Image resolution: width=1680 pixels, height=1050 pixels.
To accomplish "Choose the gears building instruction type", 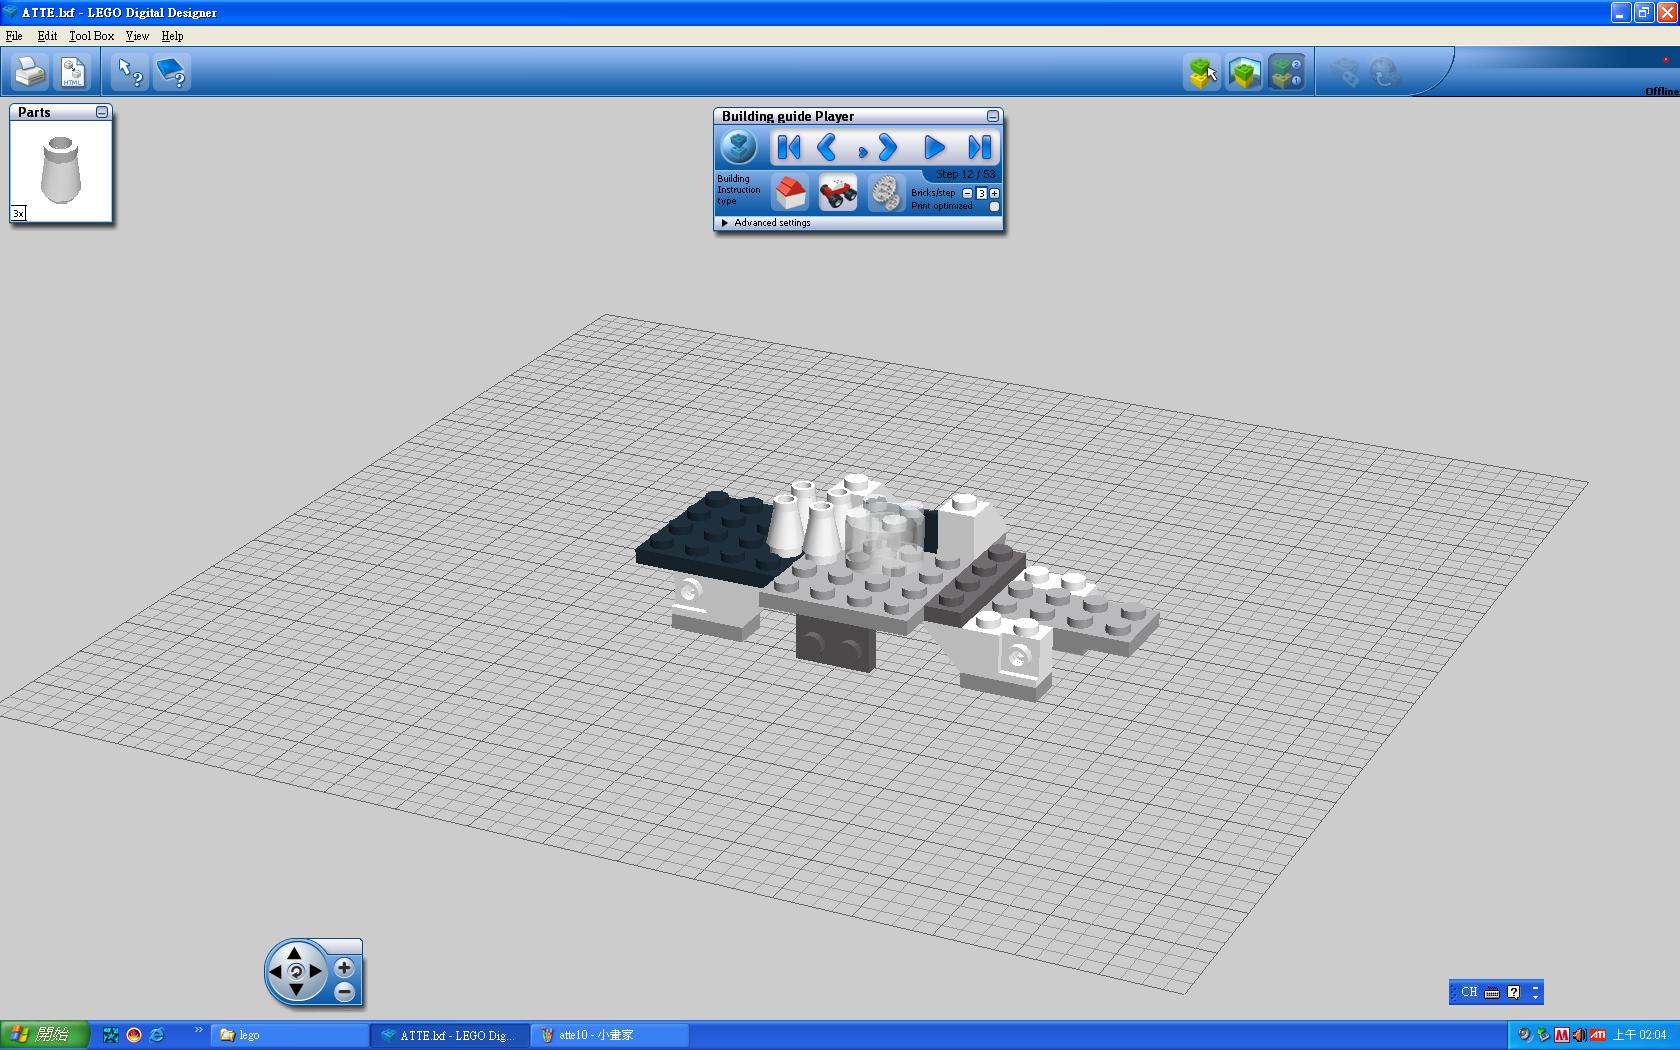I will click(x=885, y=192).
